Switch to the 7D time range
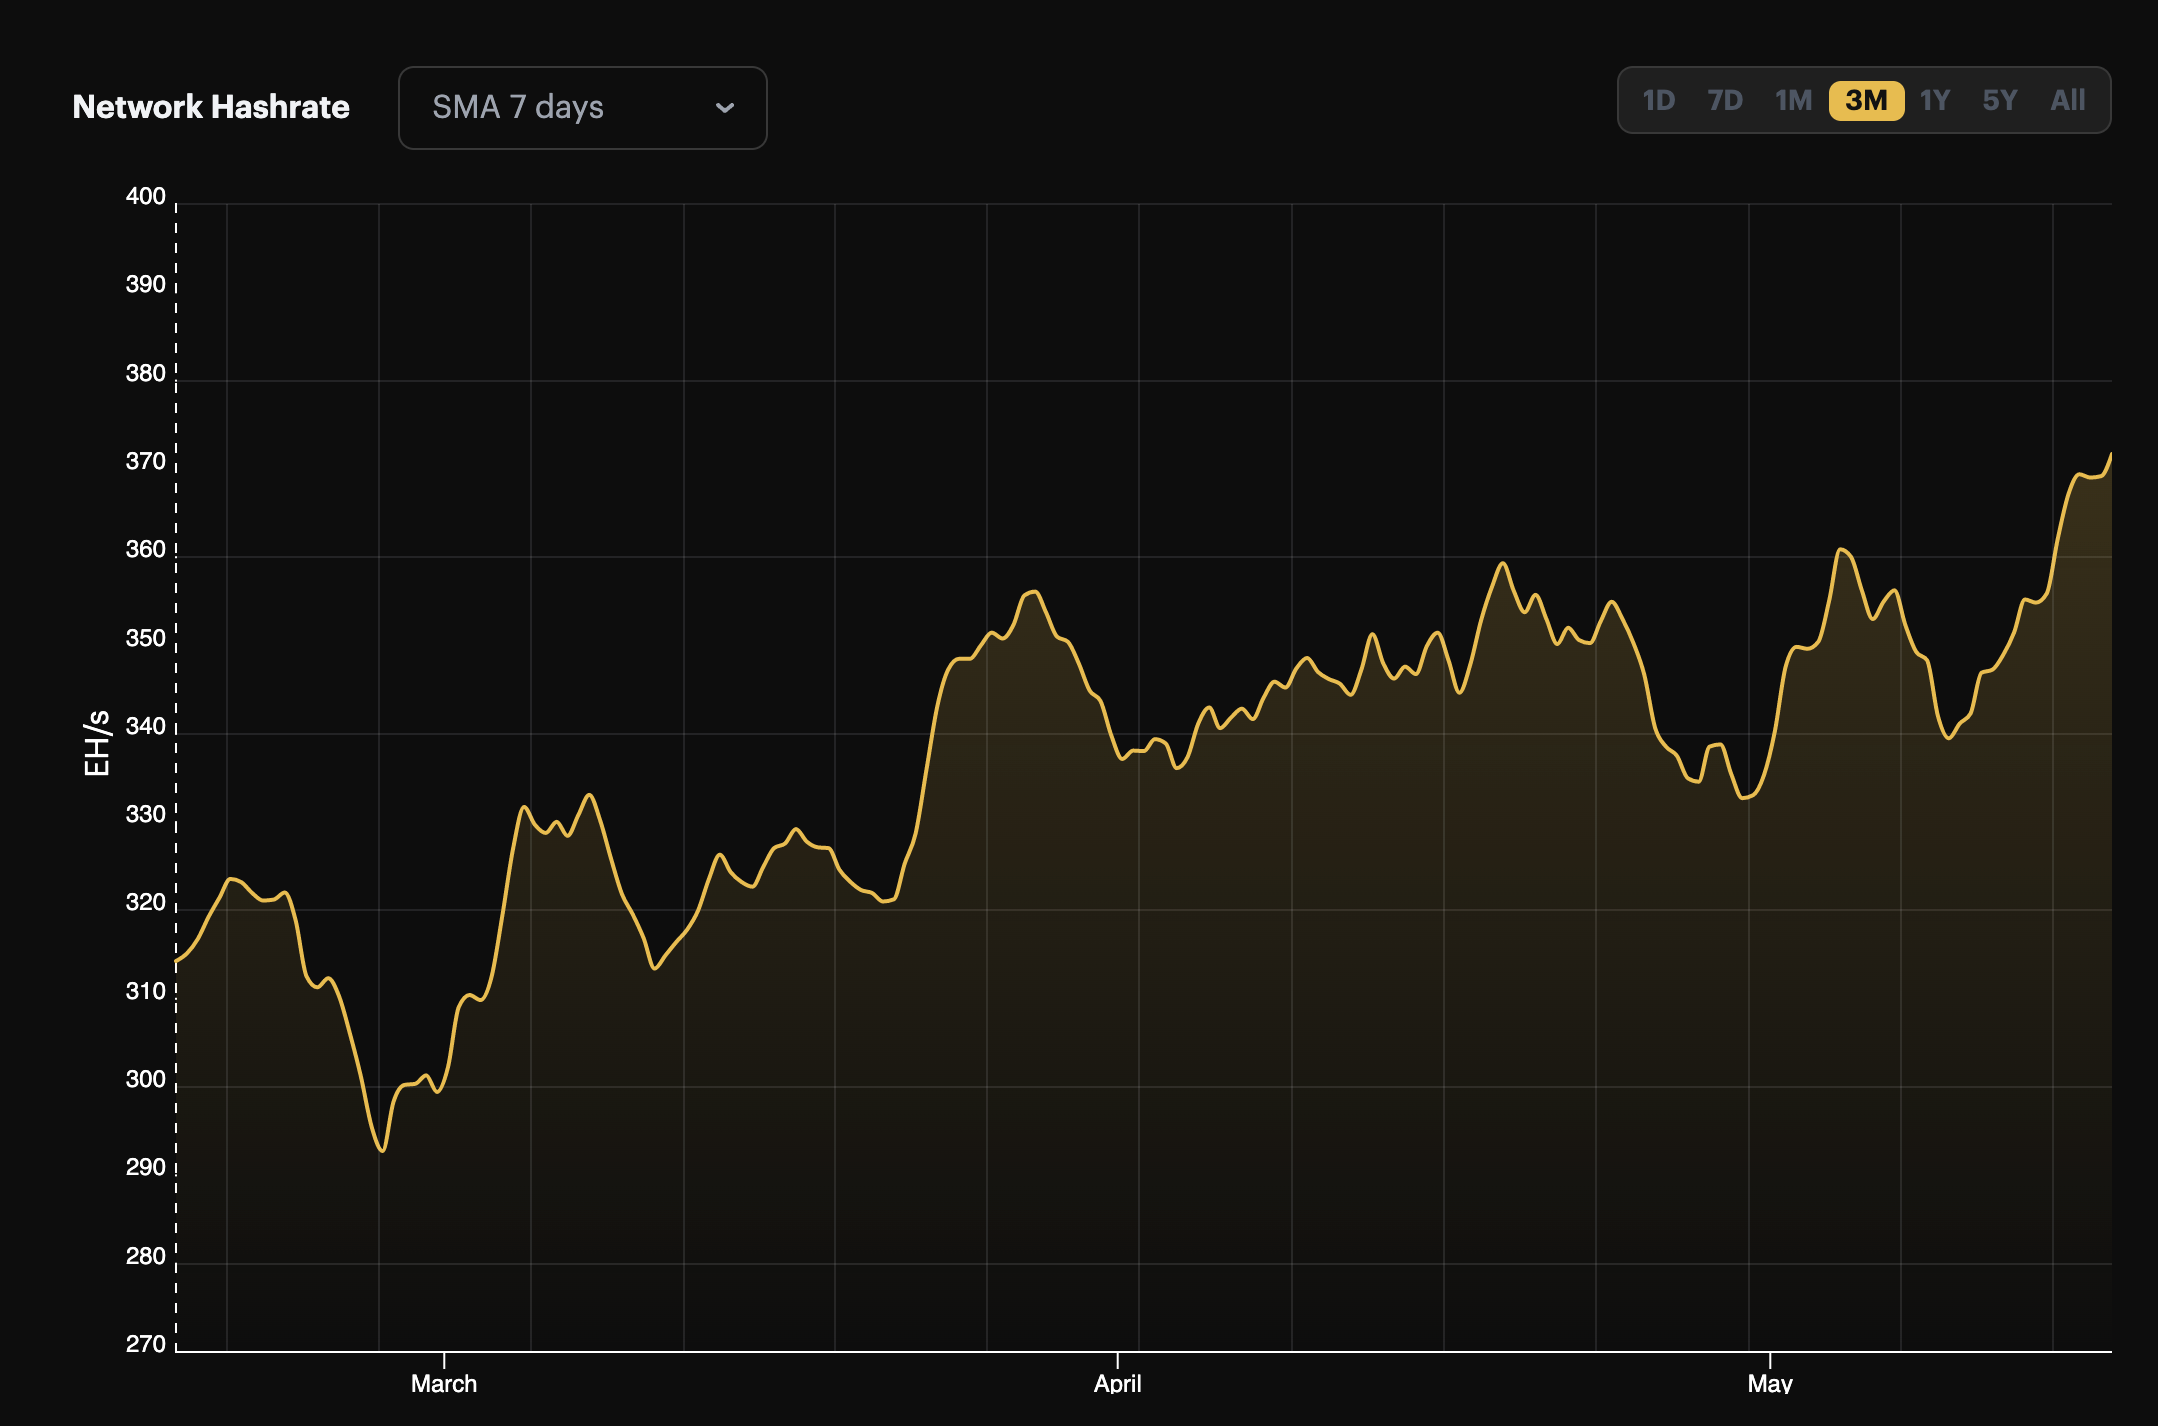 pyautogui.click(x=1725, y=100)
